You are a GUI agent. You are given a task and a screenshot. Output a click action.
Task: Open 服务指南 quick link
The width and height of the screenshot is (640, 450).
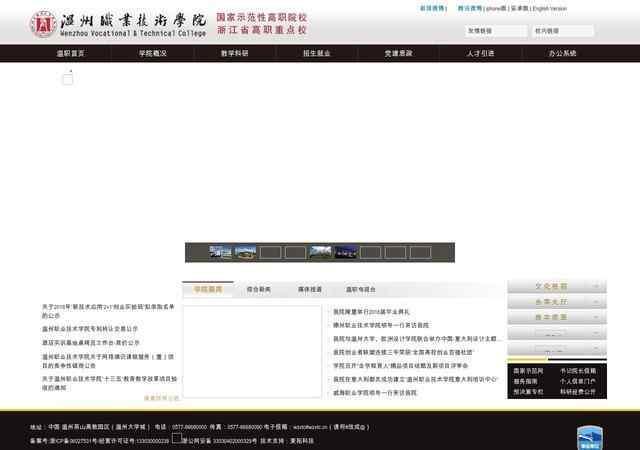tap(525, 381)
